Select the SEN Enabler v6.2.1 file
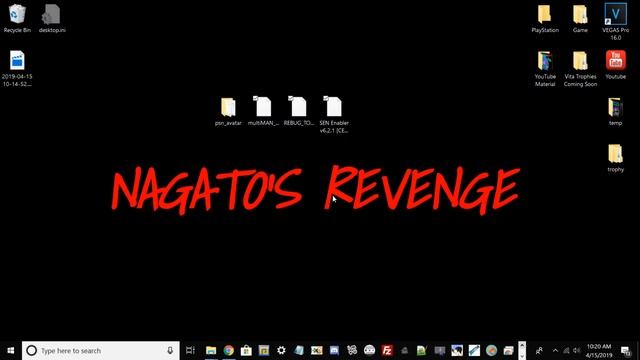Image resolution: width=640 pixels, height=360 pixels. pos(334,115)
